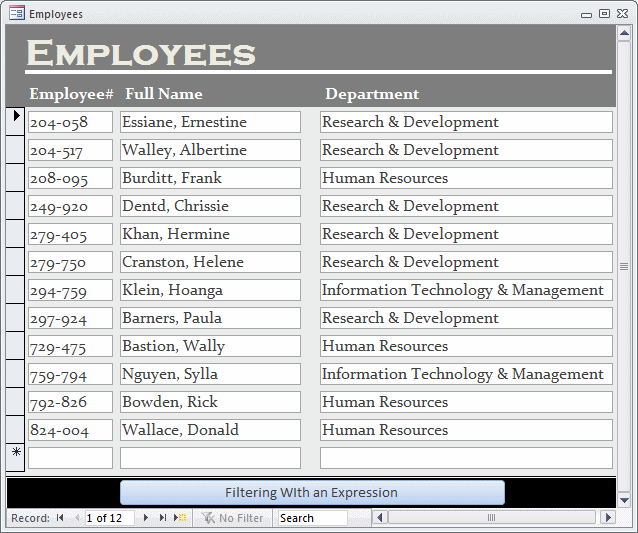The width and height of the screenshot is (638, 533).
Task: Click empty Department field in new row
Action: [466, 458]
